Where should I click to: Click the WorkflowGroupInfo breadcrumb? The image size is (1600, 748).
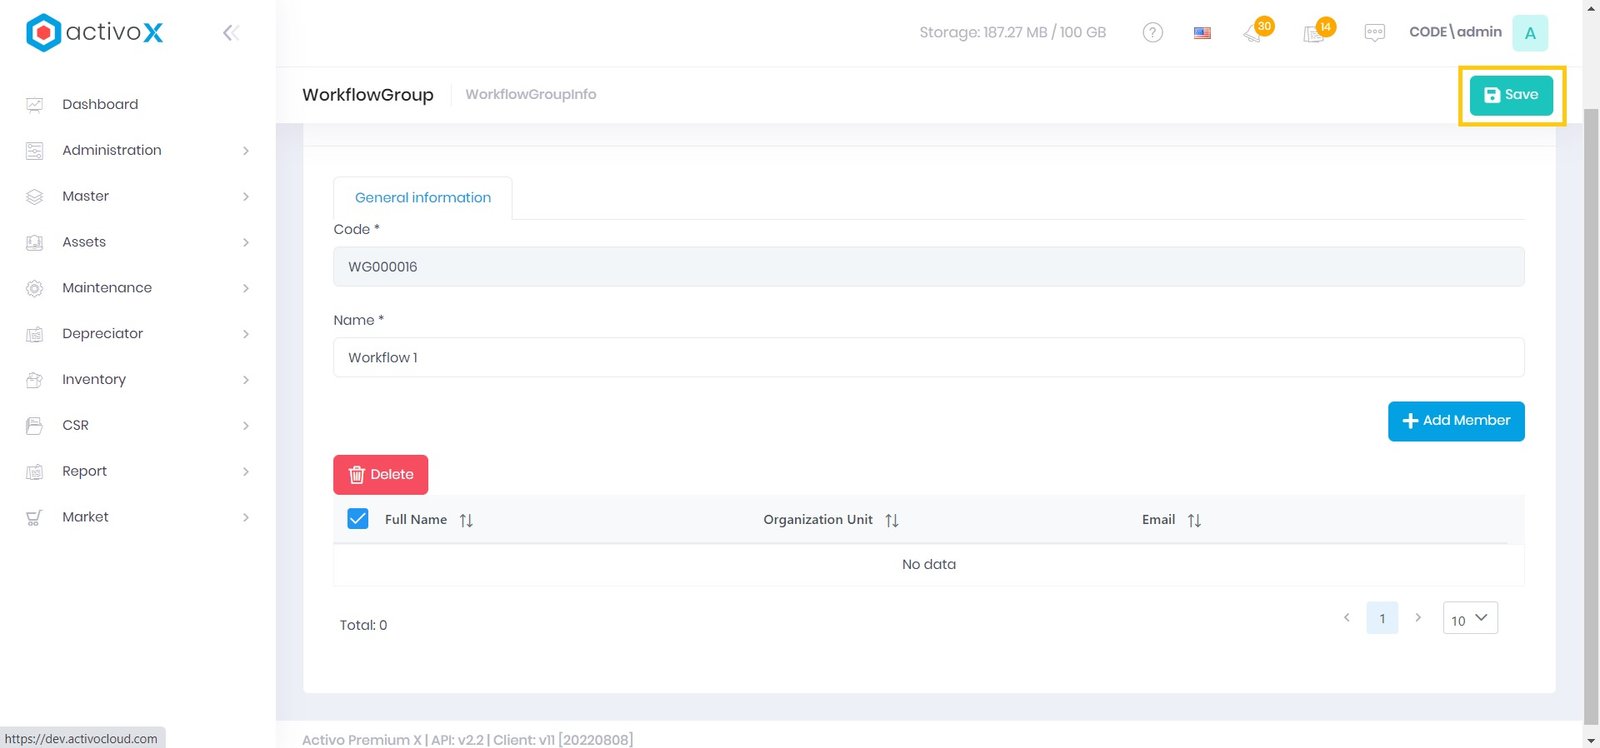531,94
